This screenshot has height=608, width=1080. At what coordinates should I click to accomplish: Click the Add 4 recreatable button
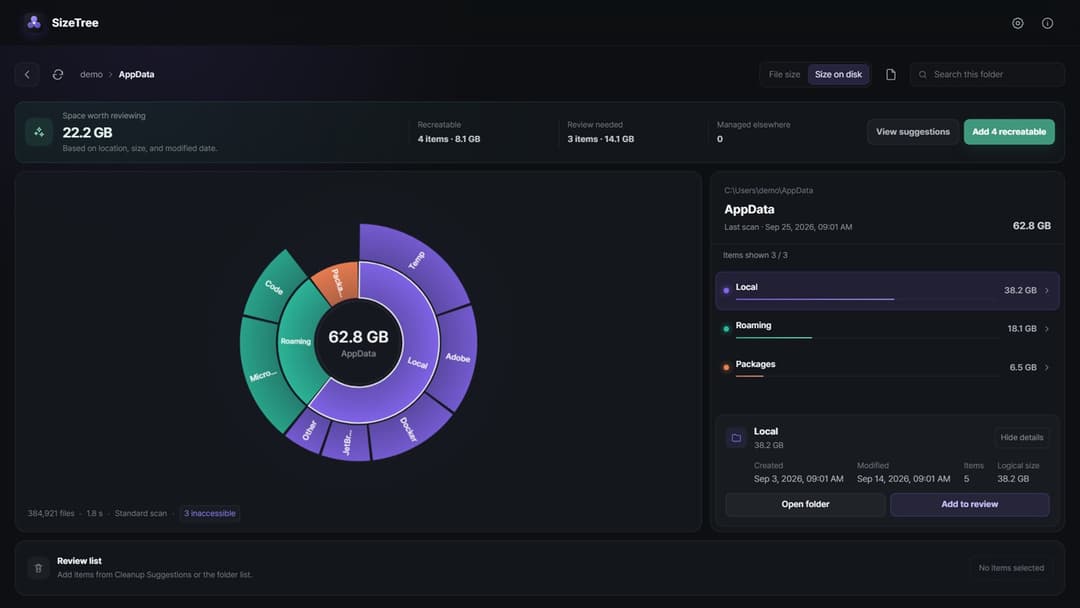(1009, 132)
